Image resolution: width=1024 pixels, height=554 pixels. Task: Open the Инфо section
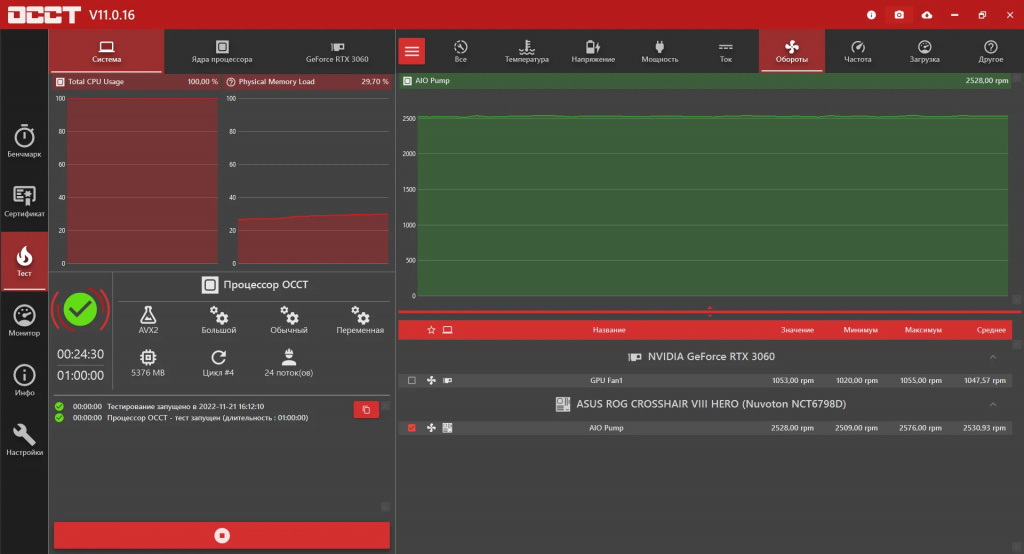pos(24,380)
